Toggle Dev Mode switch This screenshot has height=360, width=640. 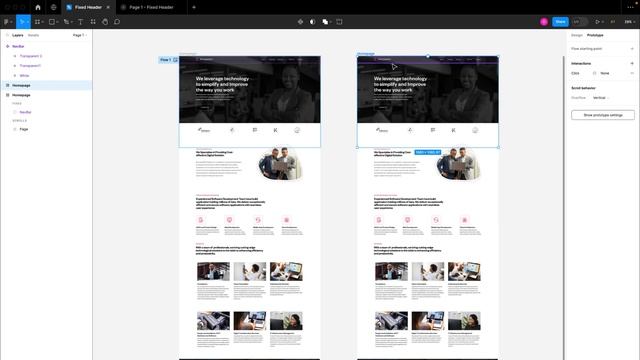pyautogui.click(x=580, y=22)
